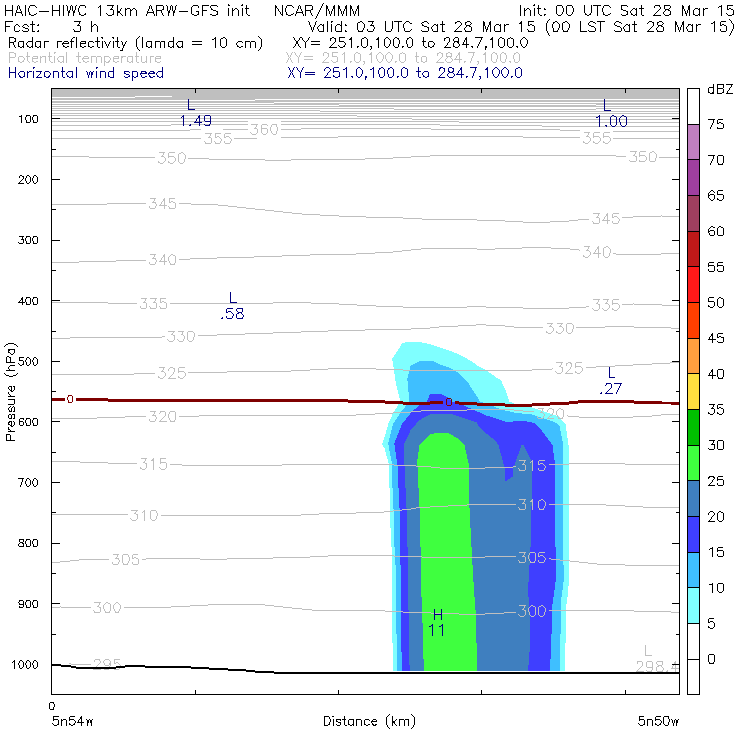Screen dimensions: 740x740
Task: Click the "dBZ" colorbar unit label
Action: [x=720, y=89]
